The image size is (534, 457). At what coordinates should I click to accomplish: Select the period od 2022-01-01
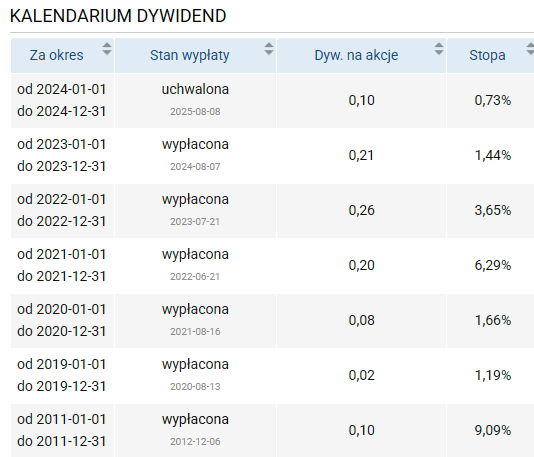(62, 200)
